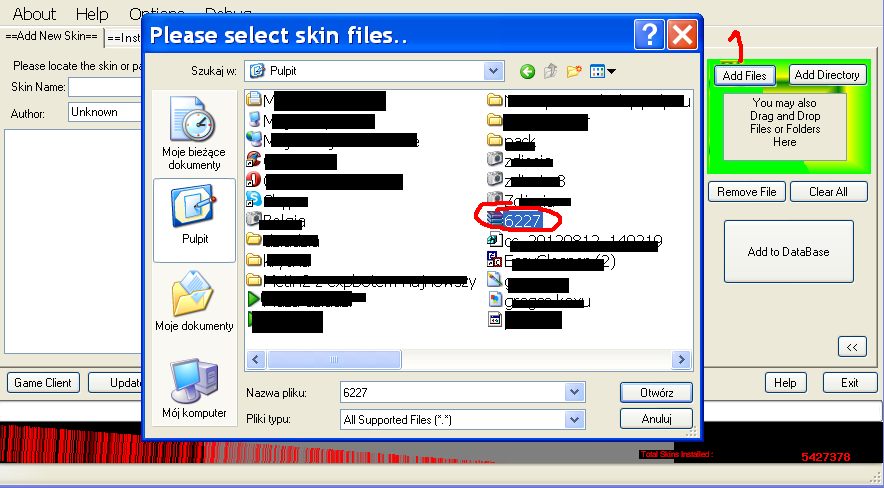Open Moje dokumenty in places bar
The image size is (884, 488).
[x=194, y=301]
